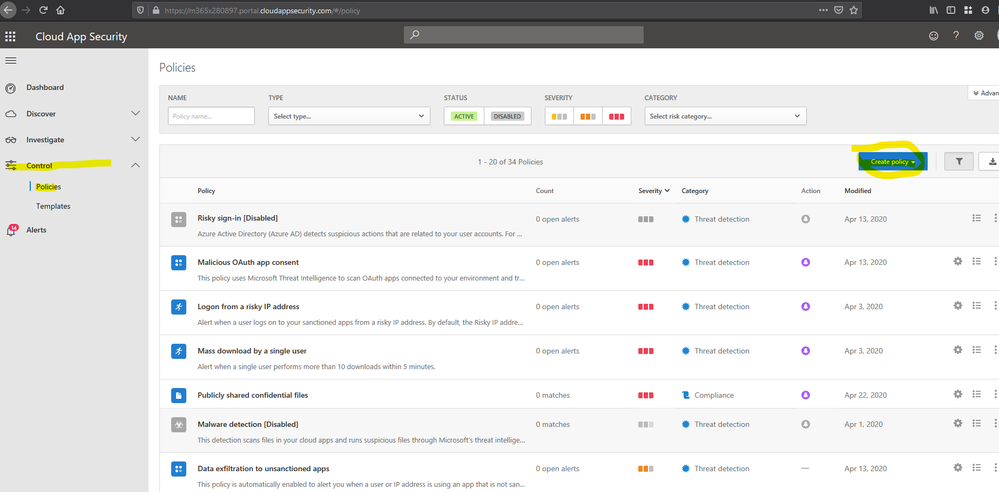Collapse the Control section chevron
This screenshot has width=999, height=492.
coord(135,165)
